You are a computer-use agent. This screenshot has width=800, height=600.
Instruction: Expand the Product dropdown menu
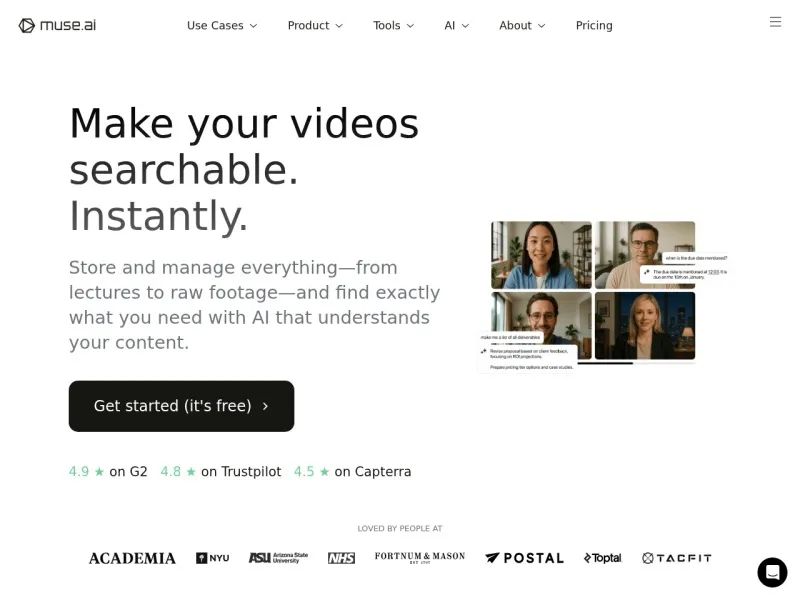click(x=315, y=25)
